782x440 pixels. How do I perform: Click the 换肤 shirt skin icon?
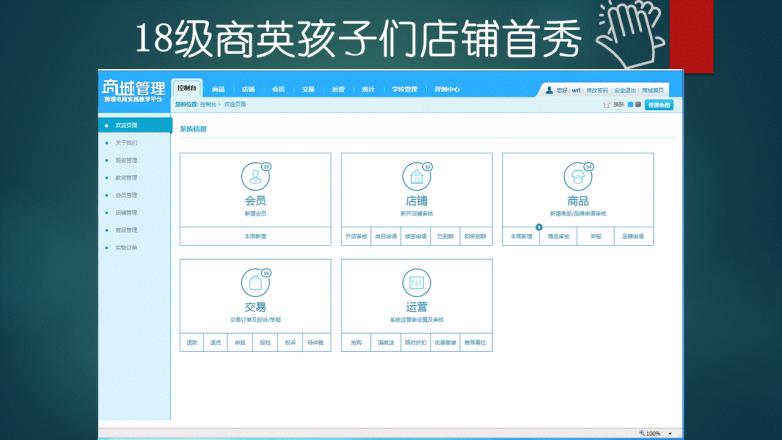tap(606, 104)
